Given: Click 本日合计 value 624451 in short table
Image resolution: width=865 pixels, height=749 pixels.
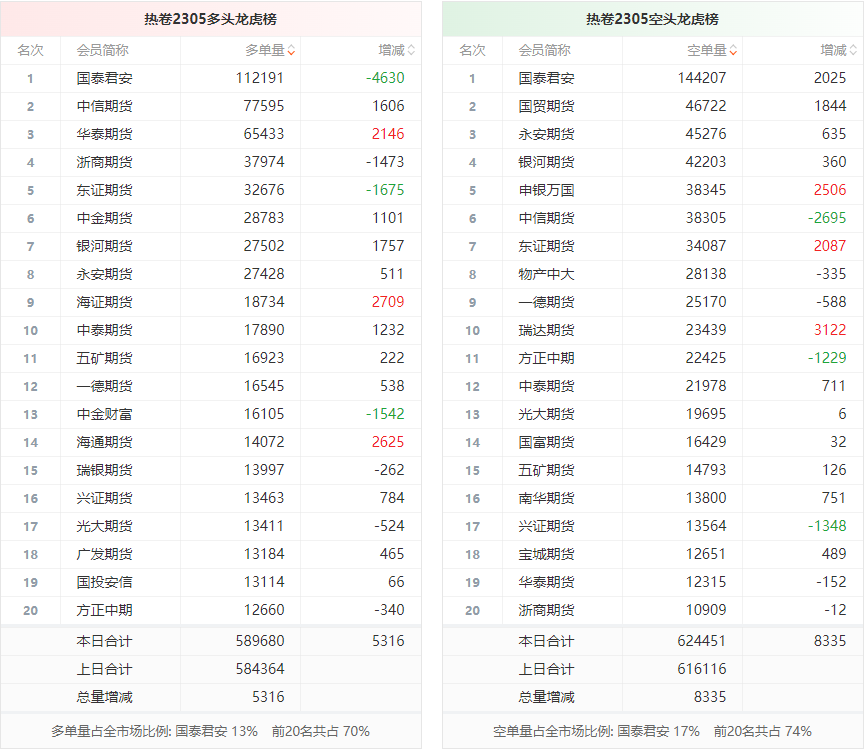Looking at the screenshot, I should coord(702,641).
